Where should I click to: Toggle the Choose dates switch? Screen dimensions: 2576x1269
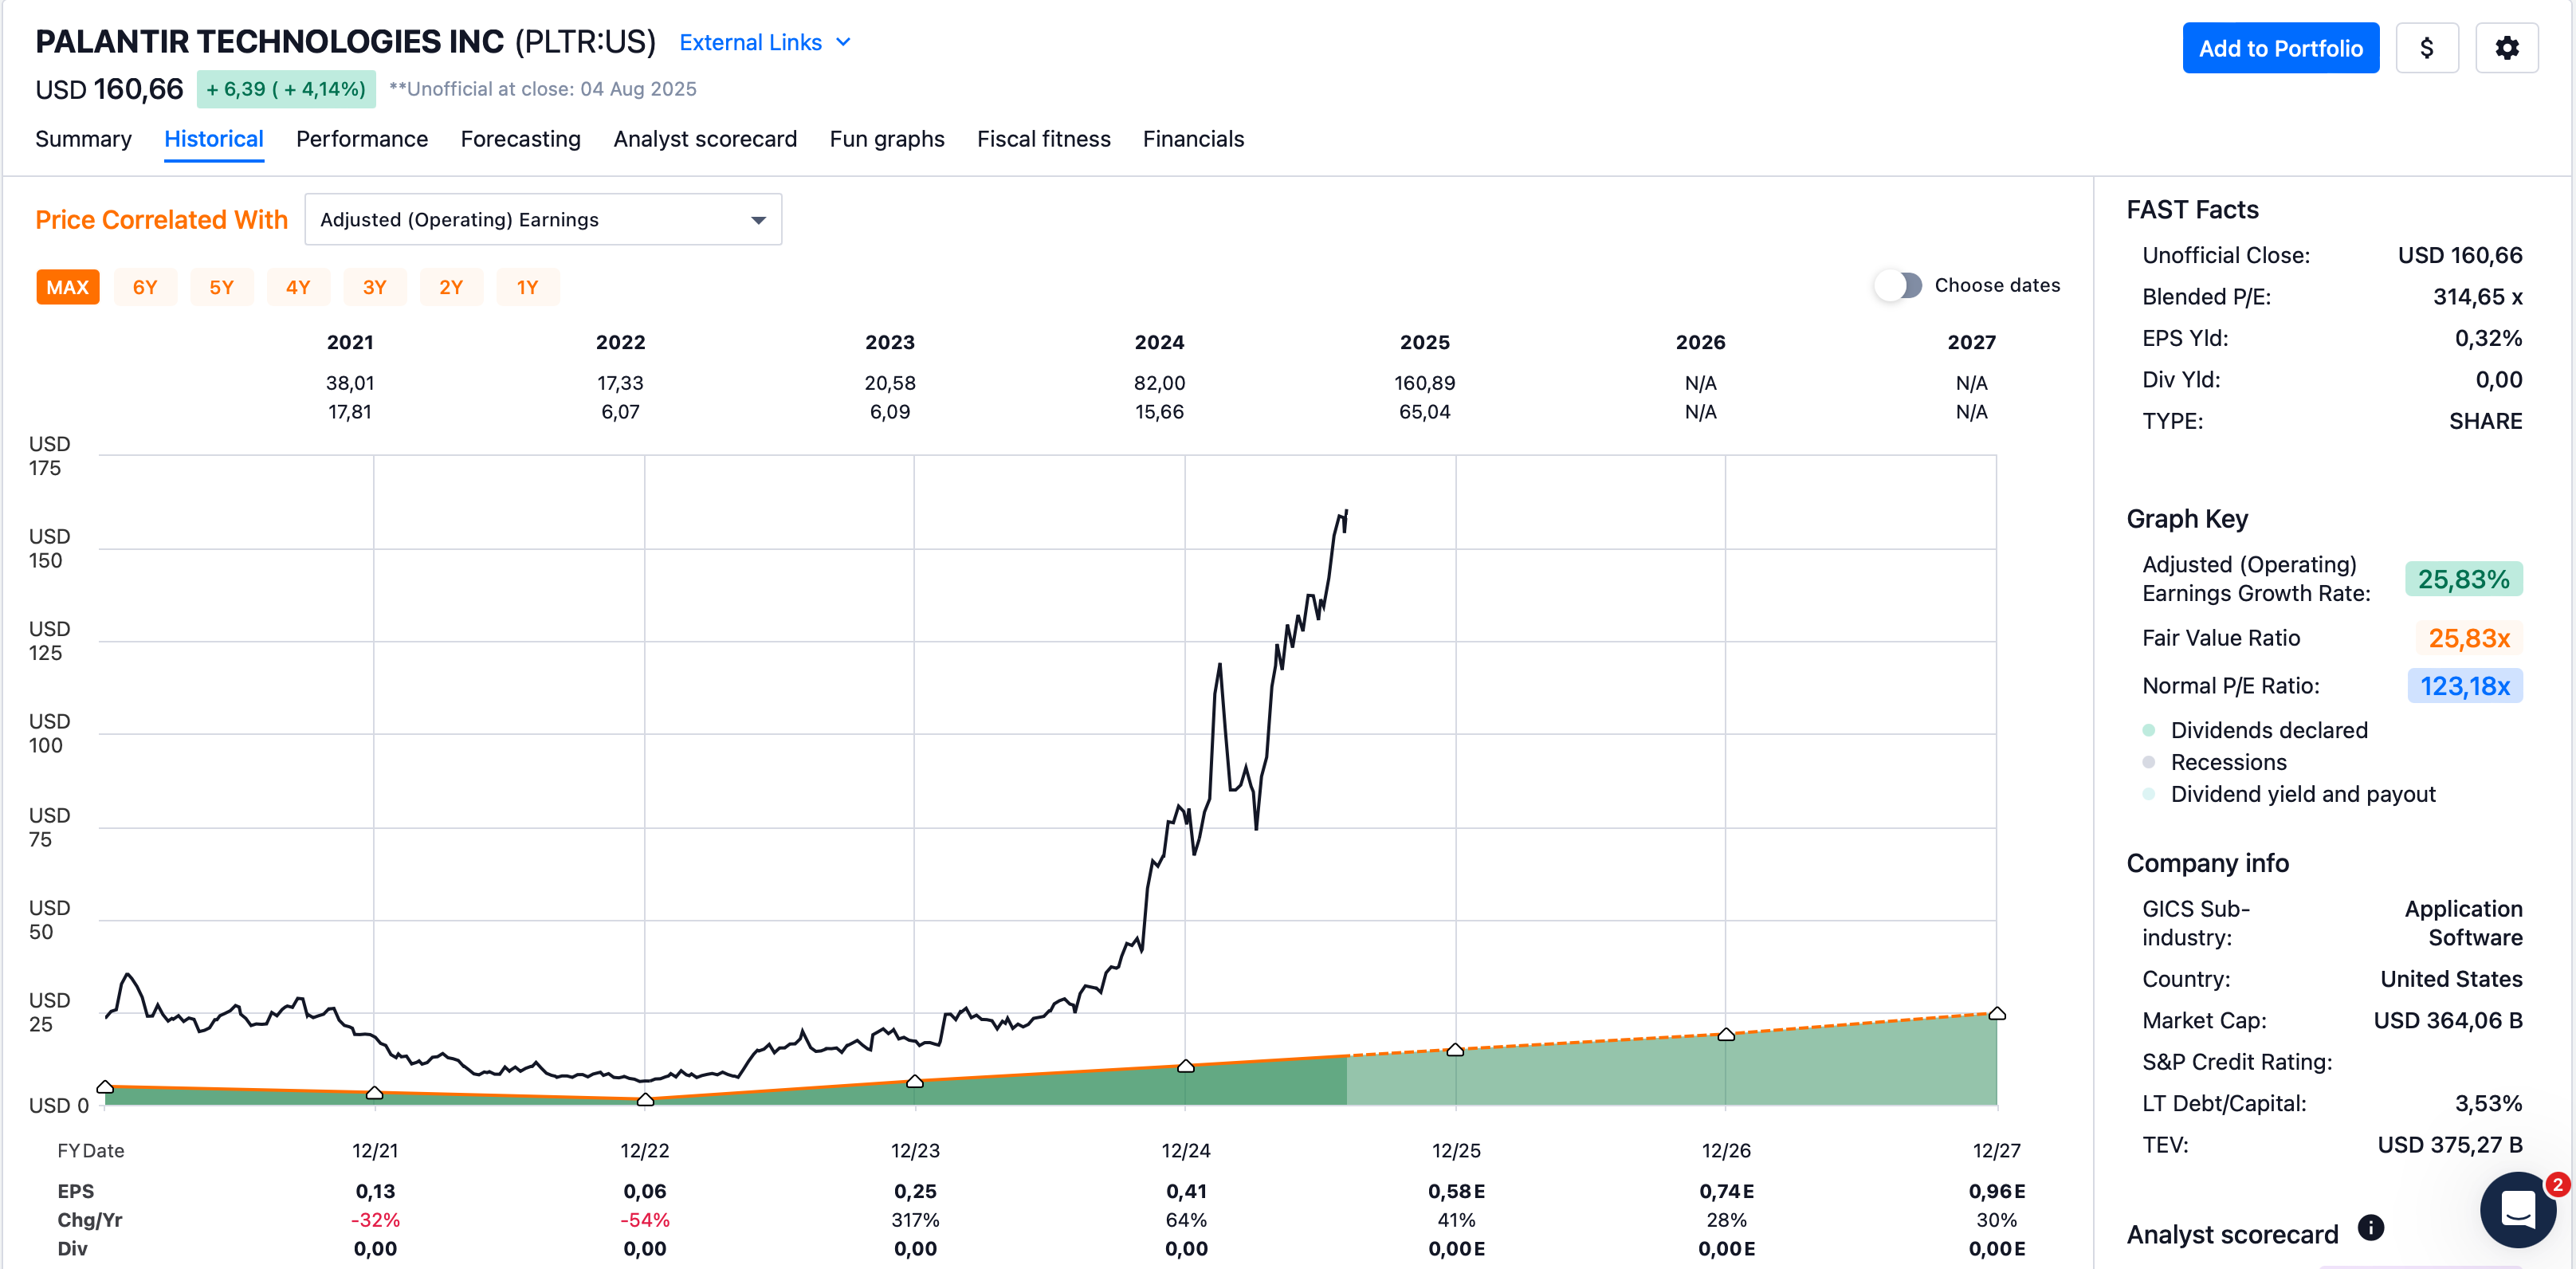pos(1898,285)
